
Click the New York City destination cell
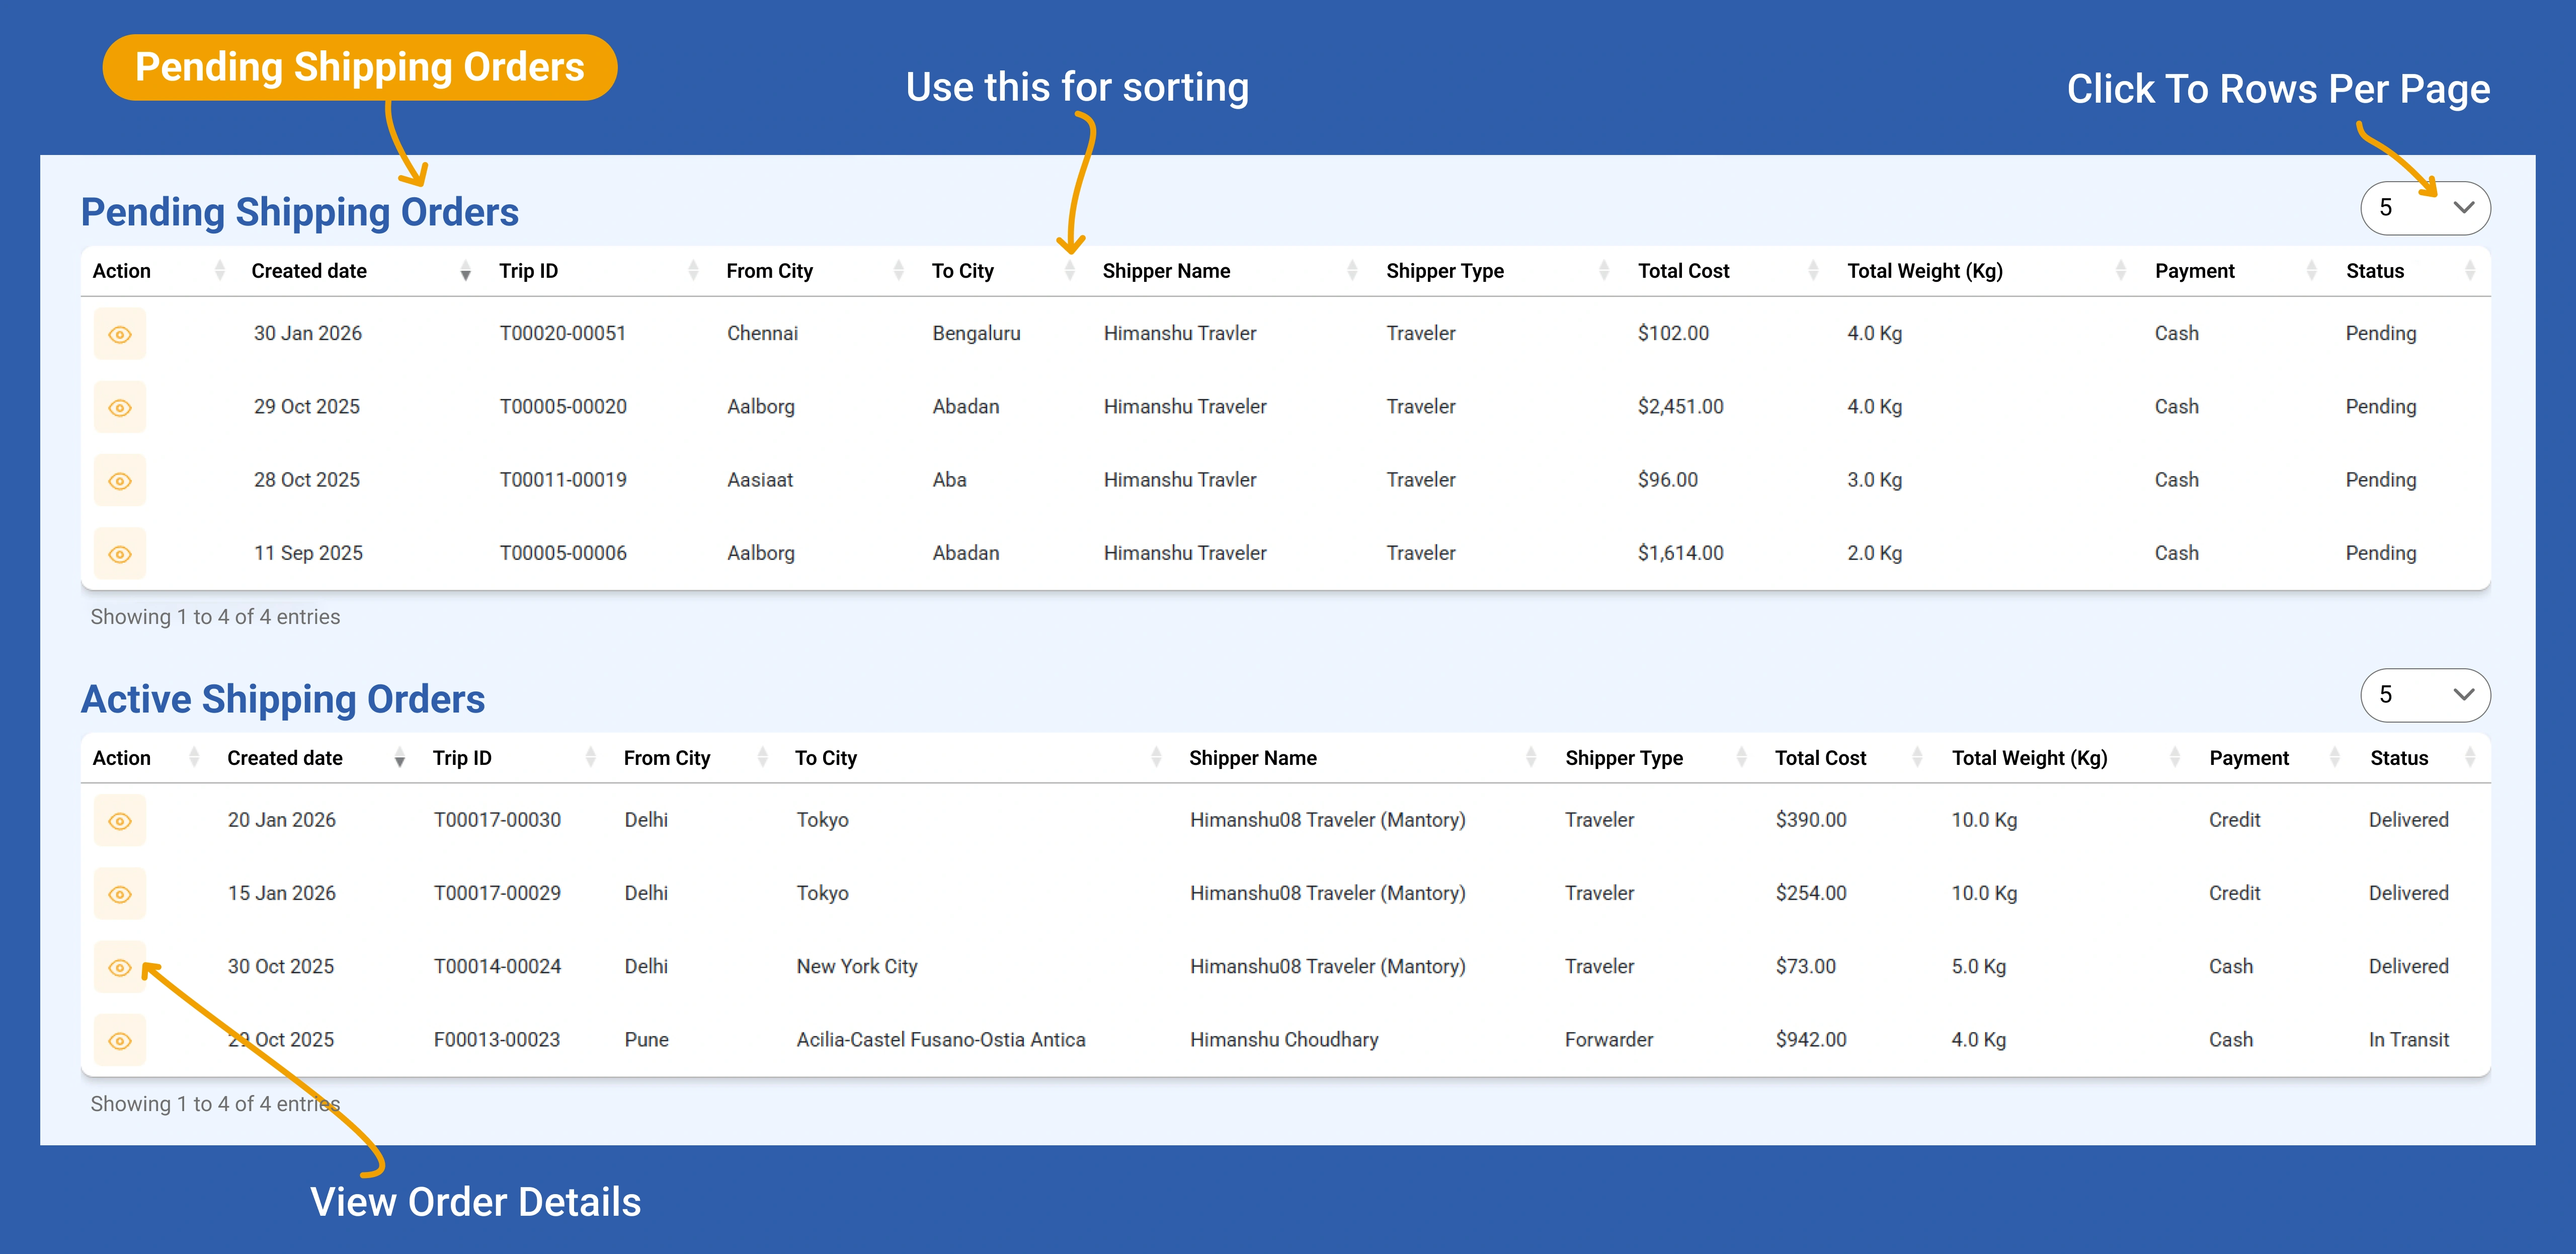[857, 967]
